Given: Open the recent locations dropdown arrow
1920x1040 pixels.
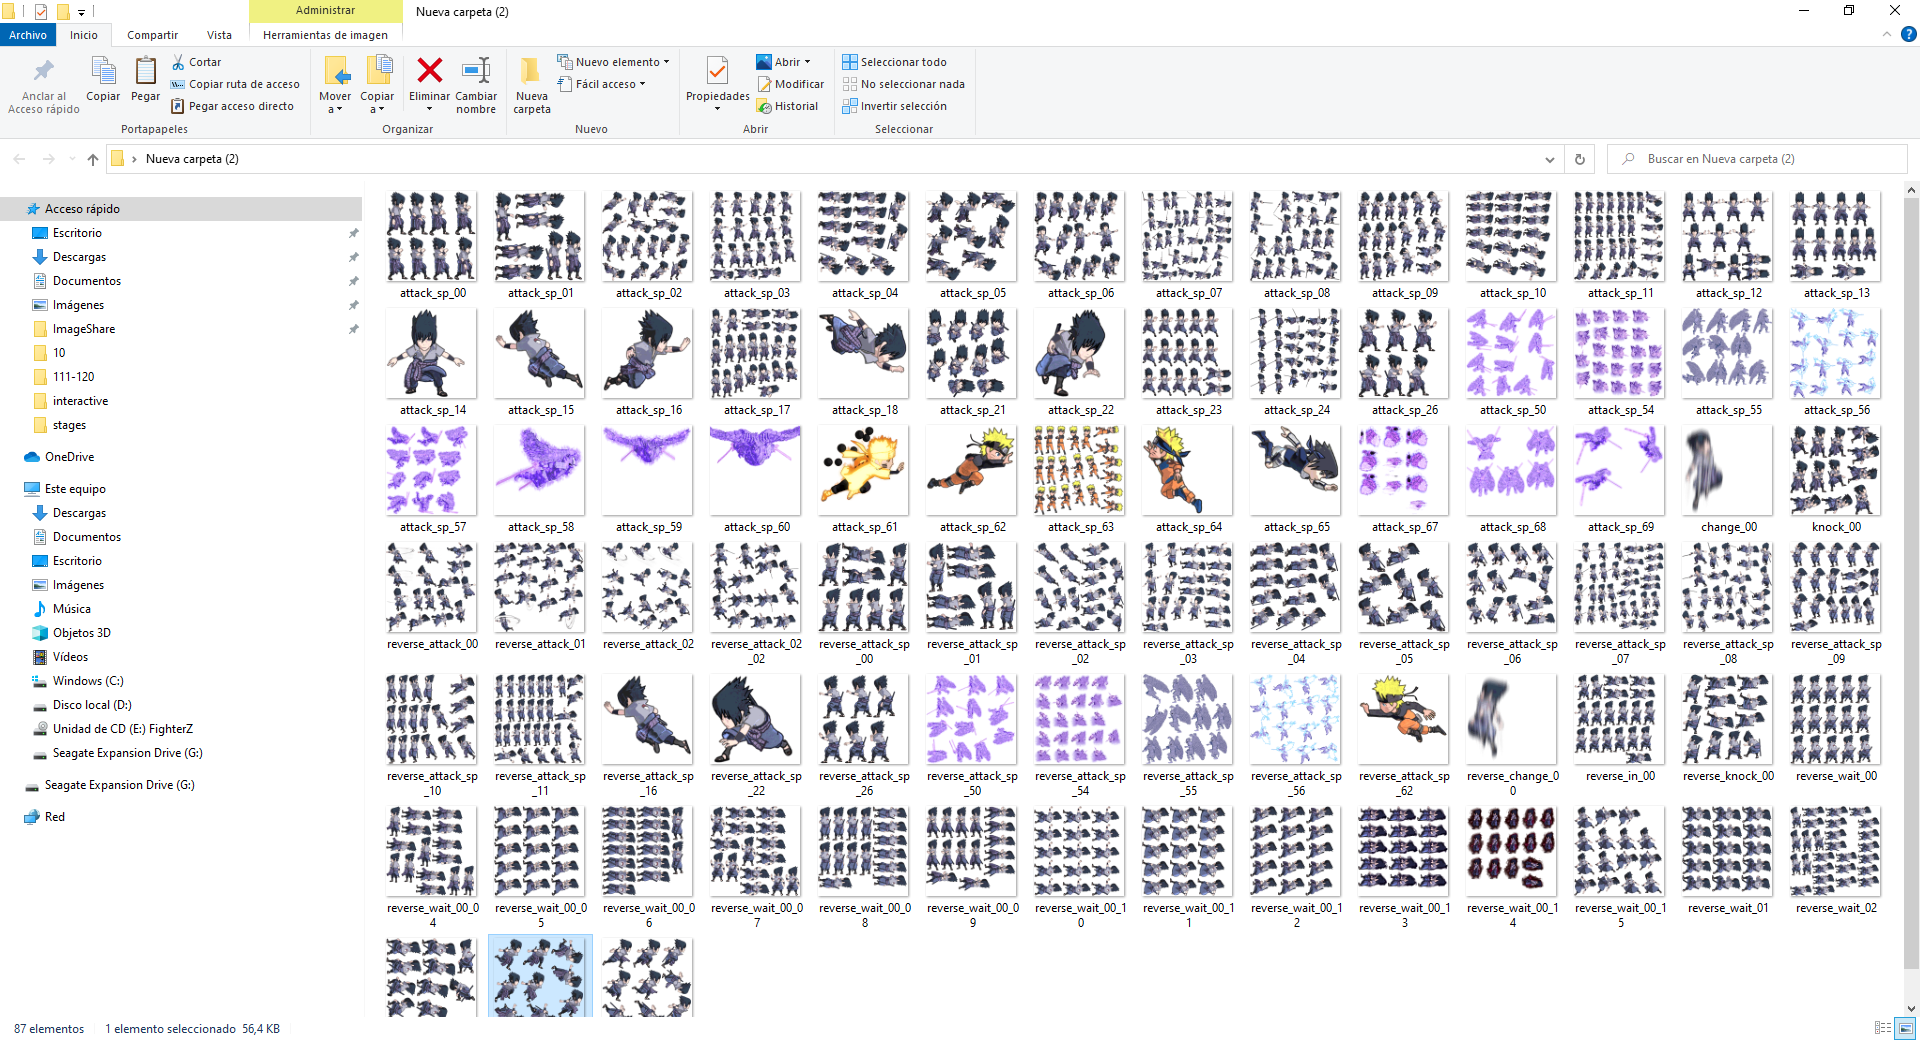Looking at the screenshot, I should (72, 159).
